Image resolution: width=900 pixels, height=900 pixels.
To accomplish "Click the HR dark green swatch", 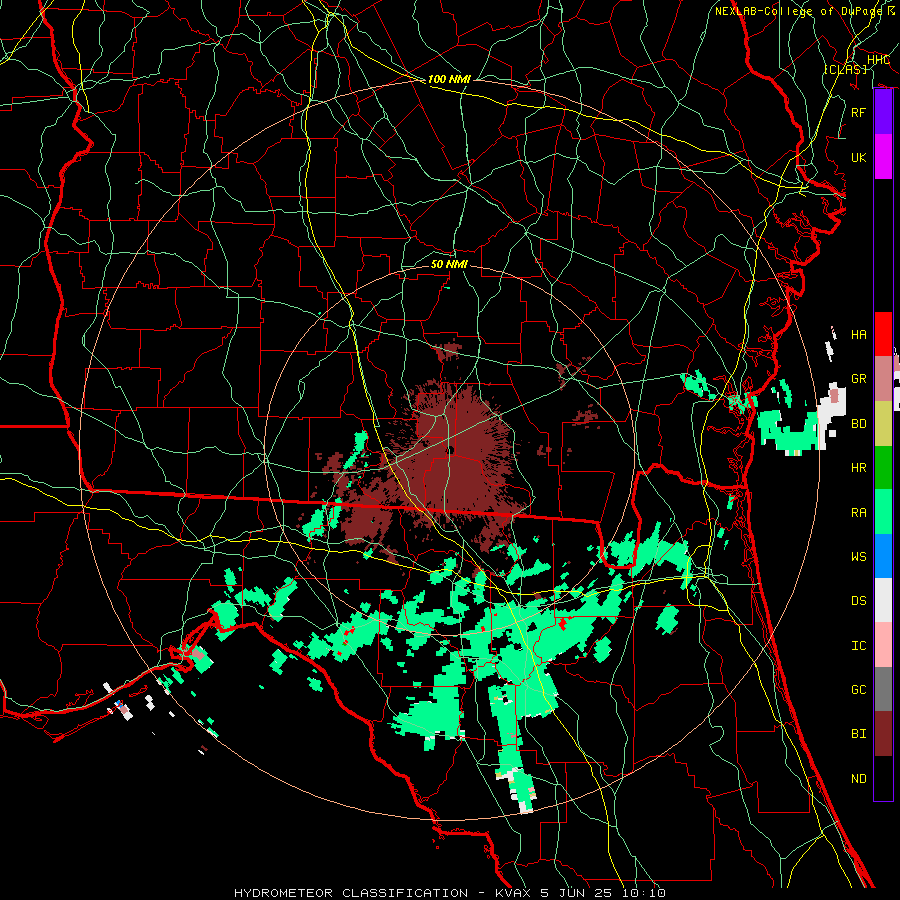I will point(883,468).
